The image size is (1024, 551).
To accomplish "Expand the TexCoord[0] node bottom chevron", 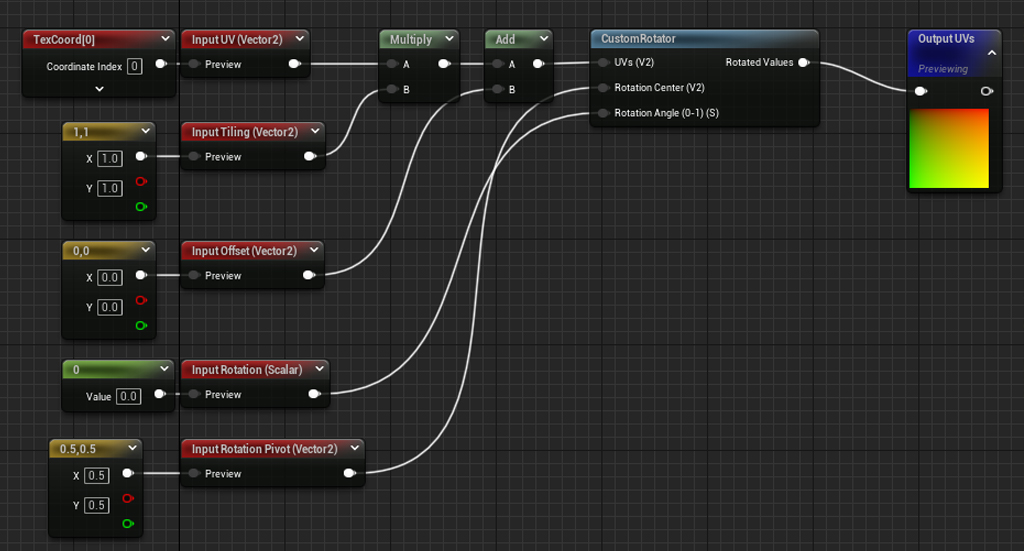I will [99, 89].
